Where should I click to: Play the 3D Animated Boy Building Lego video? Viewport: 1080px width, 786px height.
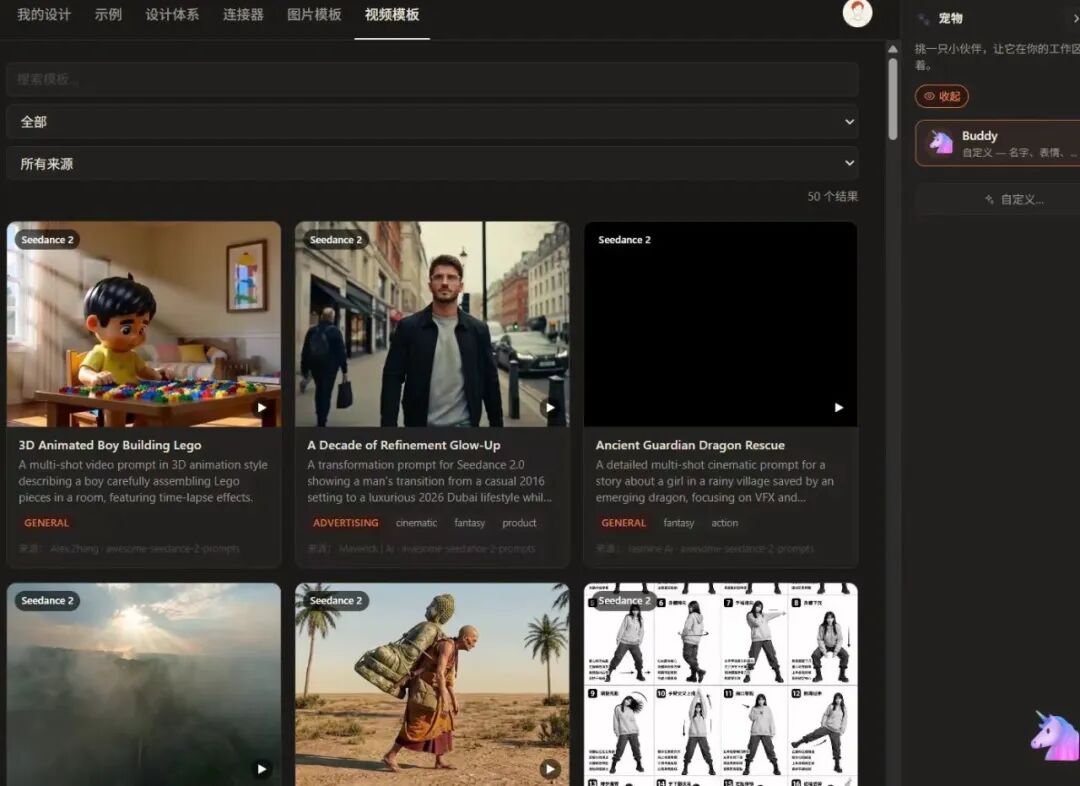pyautogui.click(x=262, y=407)
